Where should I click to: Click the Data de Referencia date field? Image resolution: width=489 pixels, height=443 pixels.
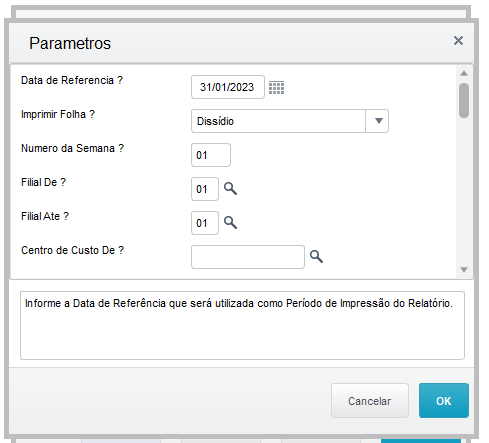click(x=228, y=87)
